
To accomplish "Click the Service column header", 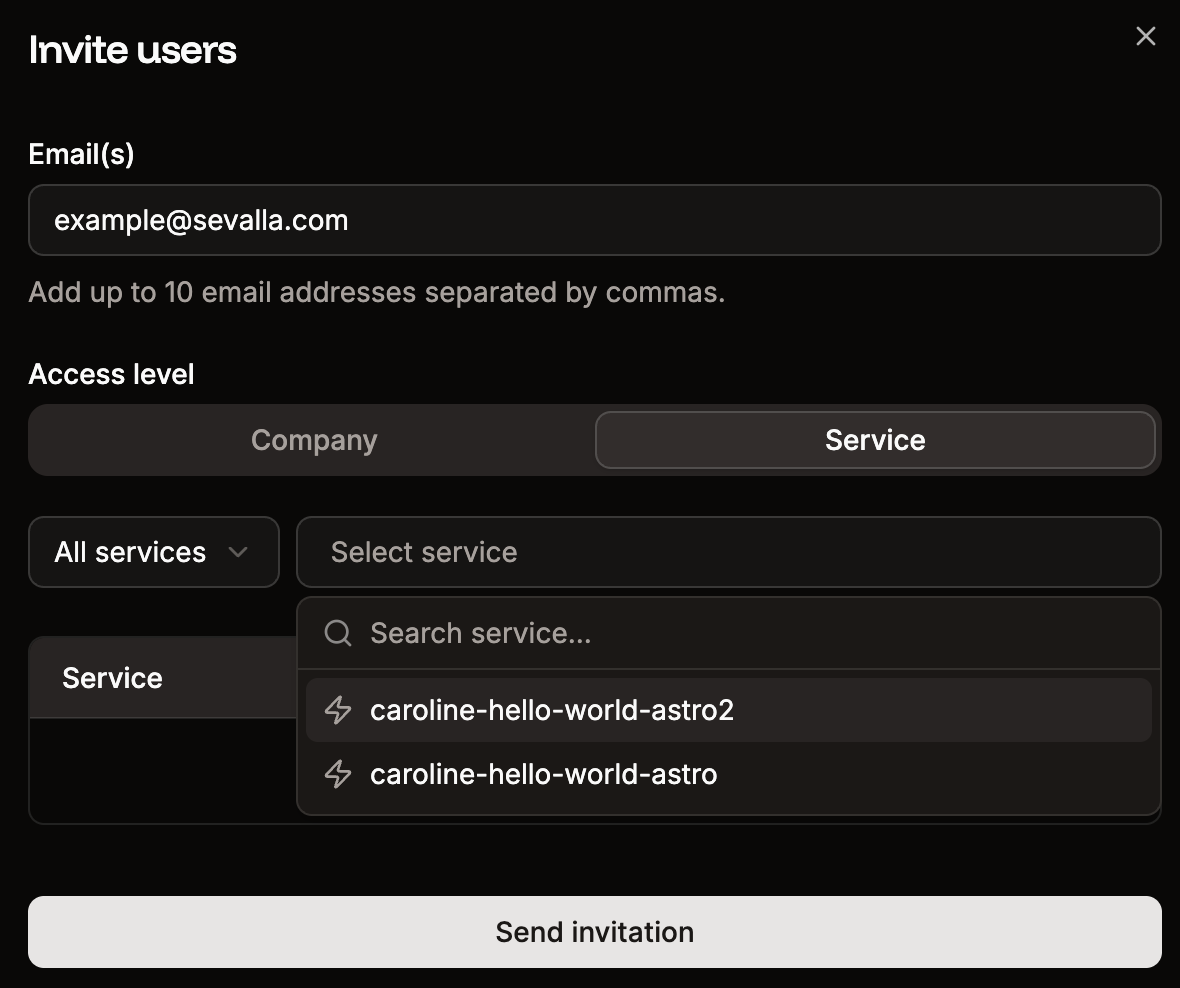I will click(x=112, y=678).
